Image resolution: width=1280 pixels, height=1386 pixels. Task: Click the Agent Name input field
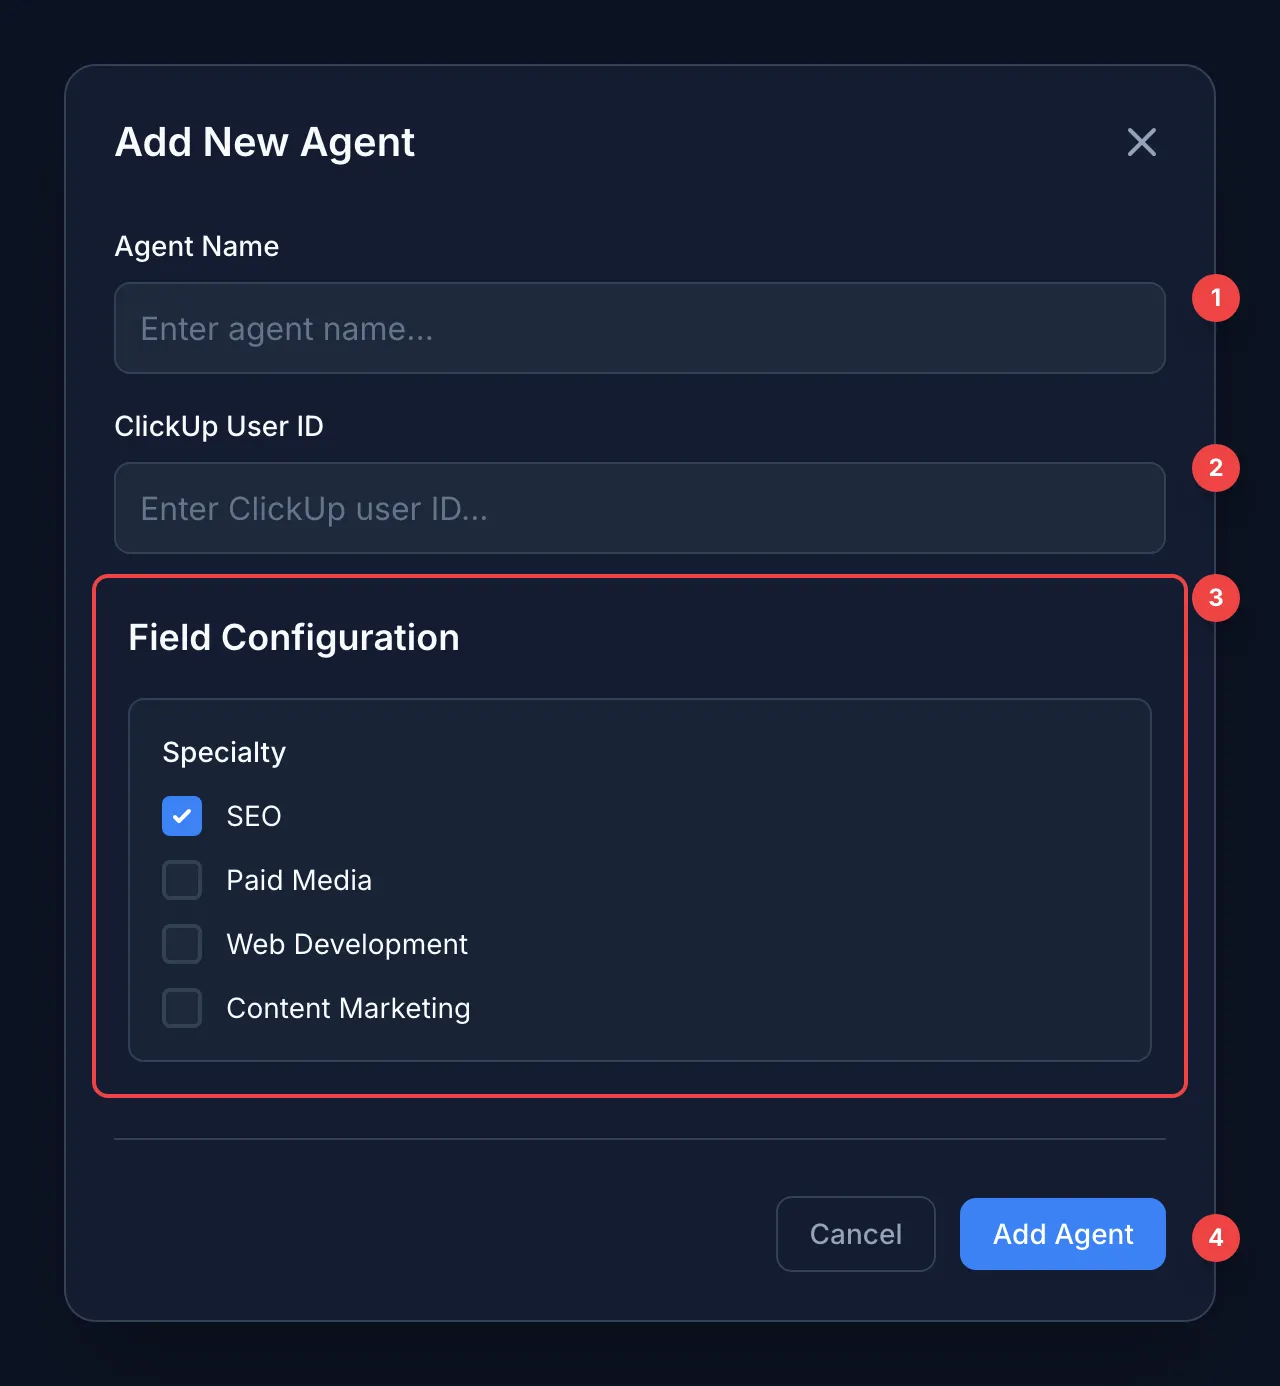[x=640, y=328]
